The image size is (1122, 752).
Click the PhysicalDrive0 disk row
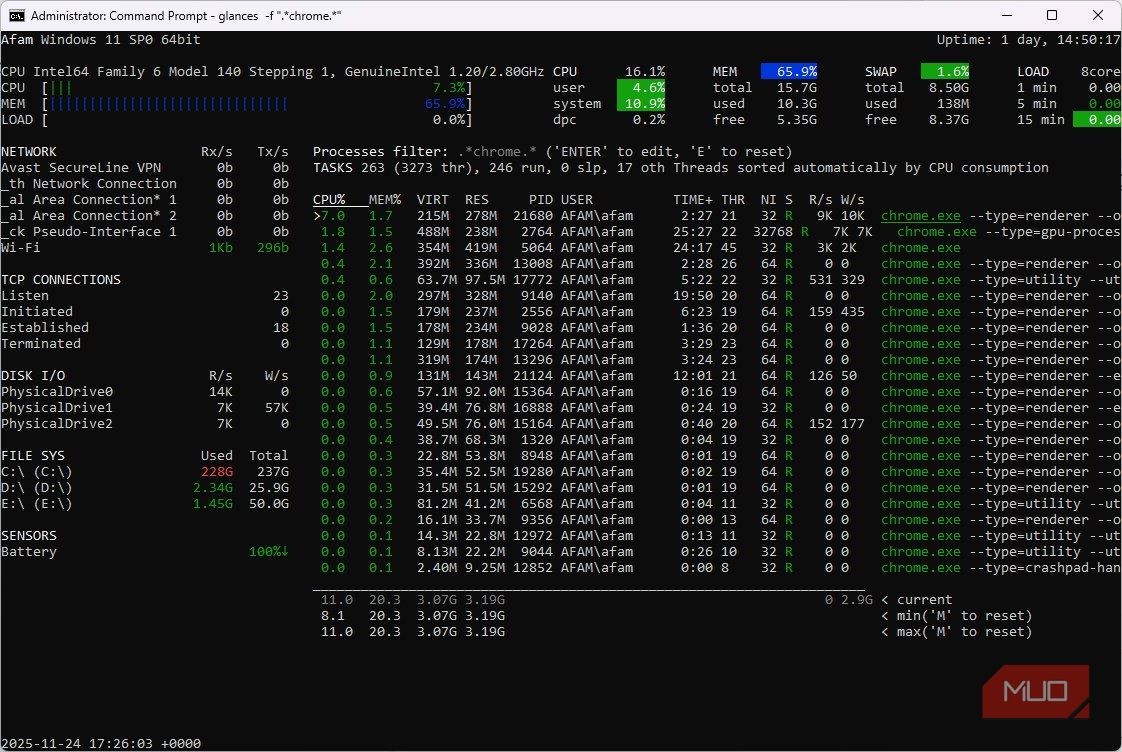pos(145,391)
